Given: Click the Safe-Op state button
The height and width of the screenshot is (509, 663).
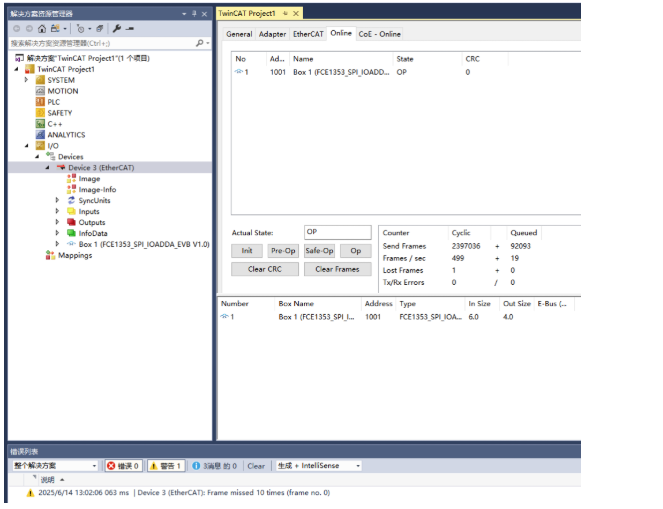Looking at the screenshot, I should (x=319, y=251).
